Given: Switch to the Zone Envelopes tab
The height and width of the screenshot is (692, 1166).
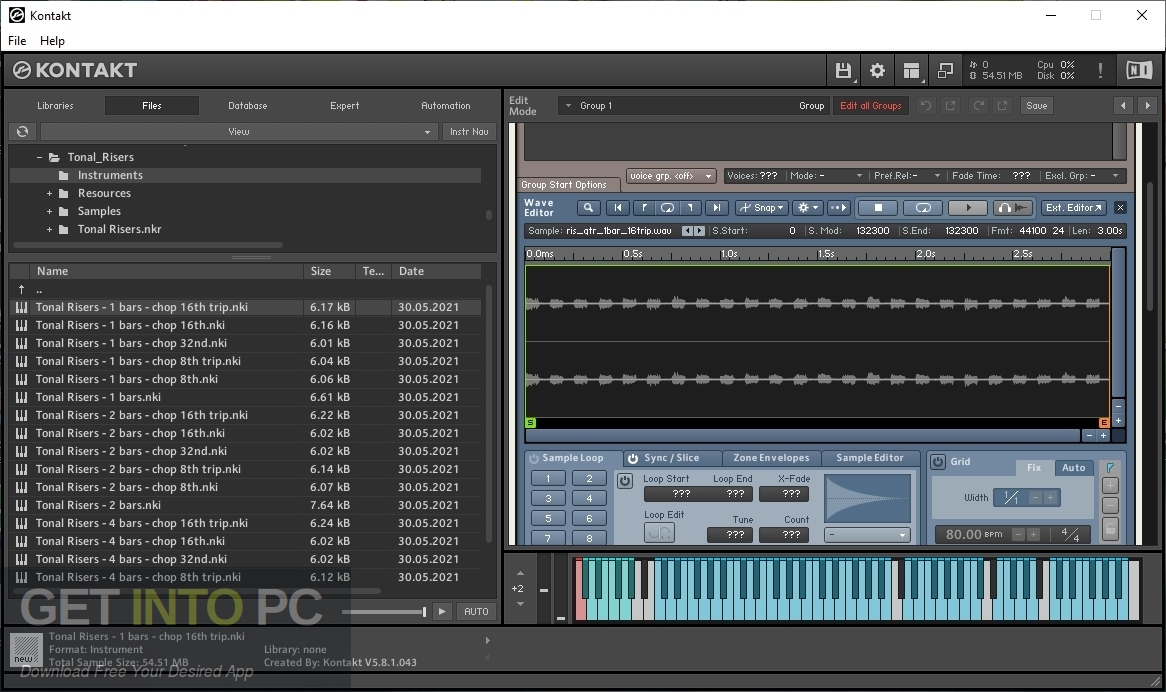Looking at the screenshot, I should coord(771,458).
